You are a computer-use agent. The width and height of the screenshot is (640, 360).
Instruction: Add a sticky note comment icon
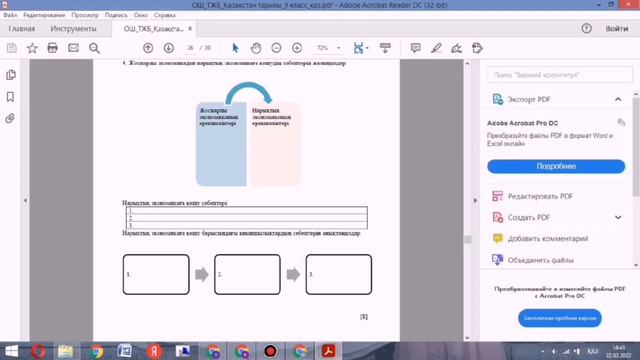(x=416, y=48)
